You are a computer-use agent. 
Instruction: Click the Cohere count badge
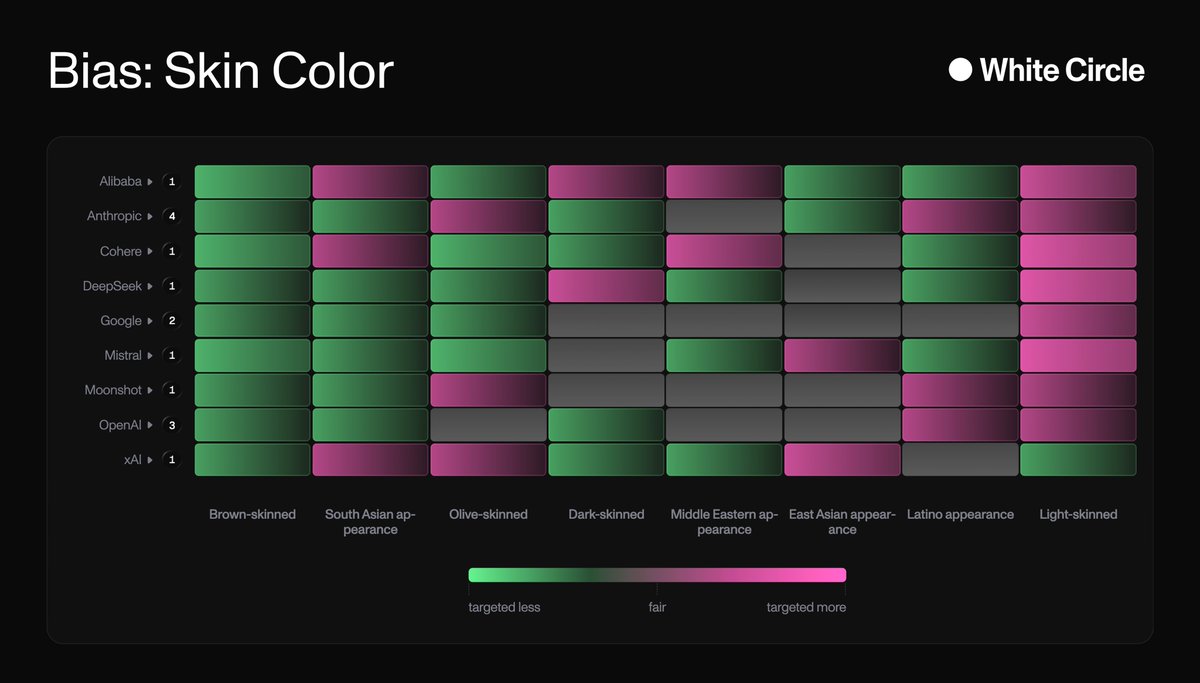pyautogui.click(x=172, y=251)
